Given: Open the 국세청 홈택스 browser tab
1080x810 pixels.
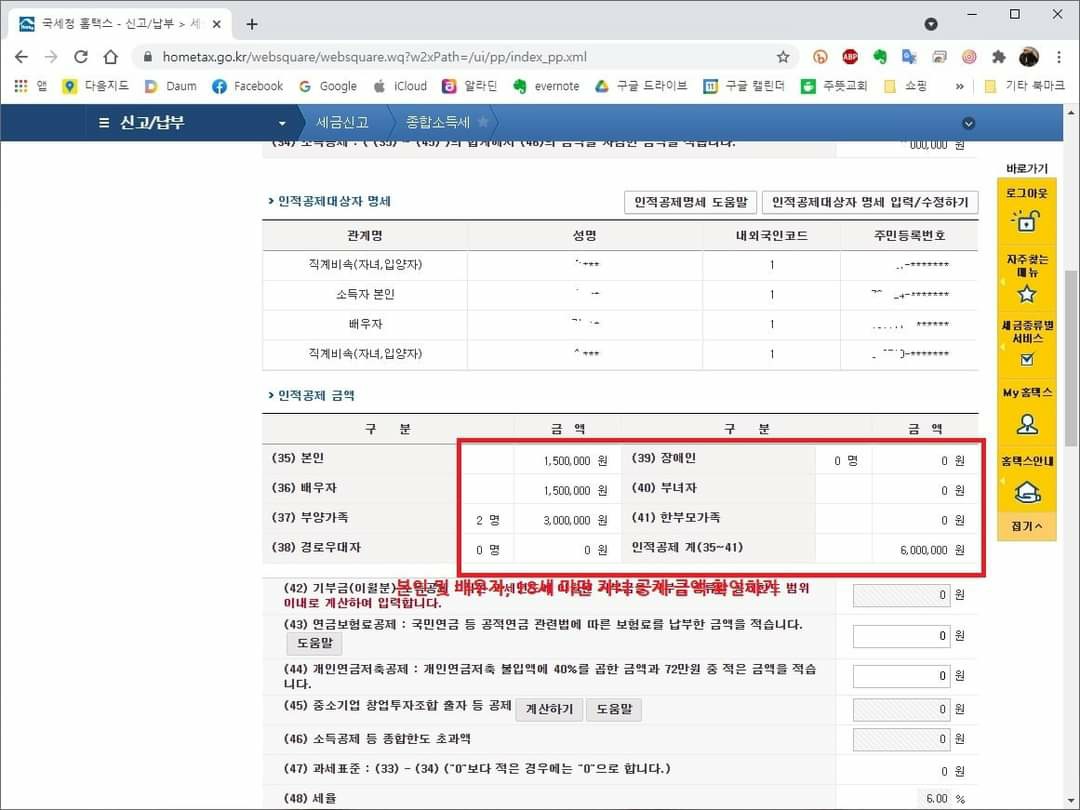Looking at the screenshot, I should (120, 23).
